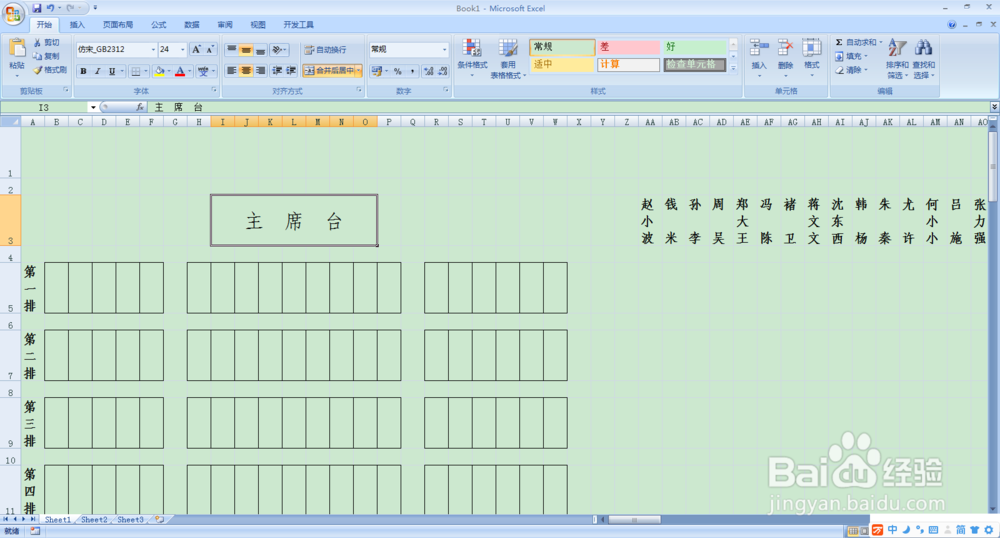Click the Copy (复制) button
The height and width of the screenshot is (538, 1000).
47,56
